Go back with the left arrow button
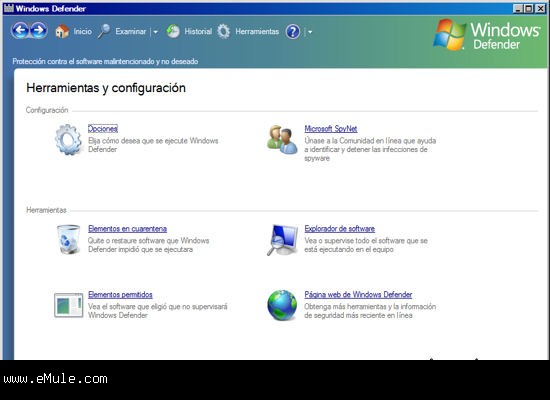The height and width of the screenshot is (400, 550). pyautogui.click(x=20, y=31)
